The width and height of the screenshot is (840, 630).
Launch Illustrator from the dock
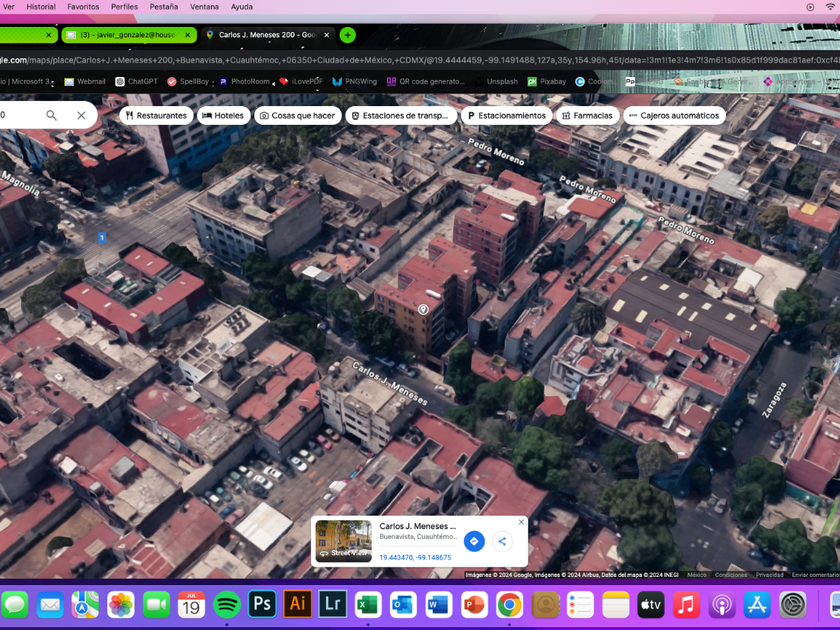point(297,604)
